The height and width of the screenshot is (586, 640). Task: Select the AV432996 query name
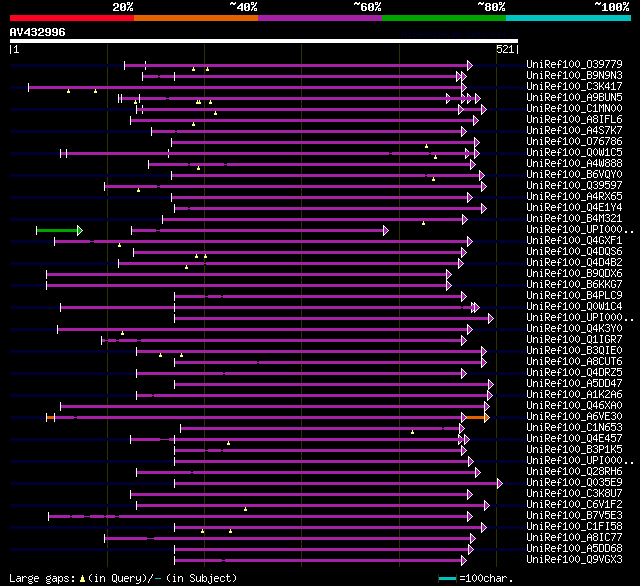point(38,32)
